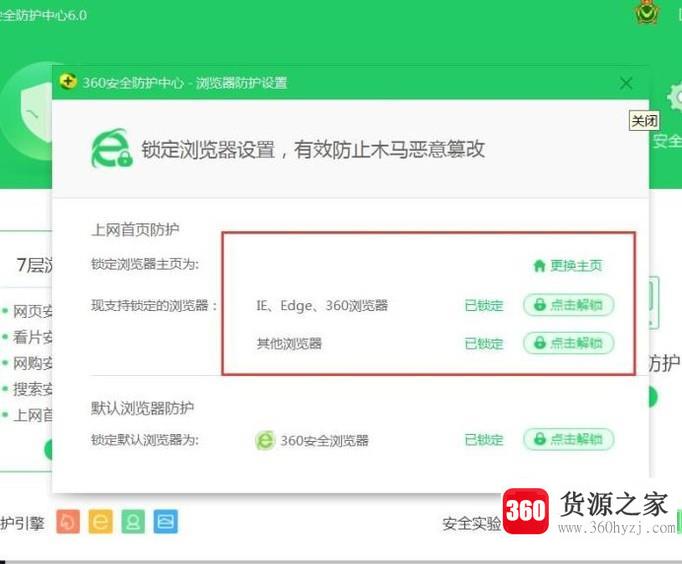Screen dimensions: 682x564
Task: Click the IE、Edge、360浏览器 label
Action: [x=322, y=305]
